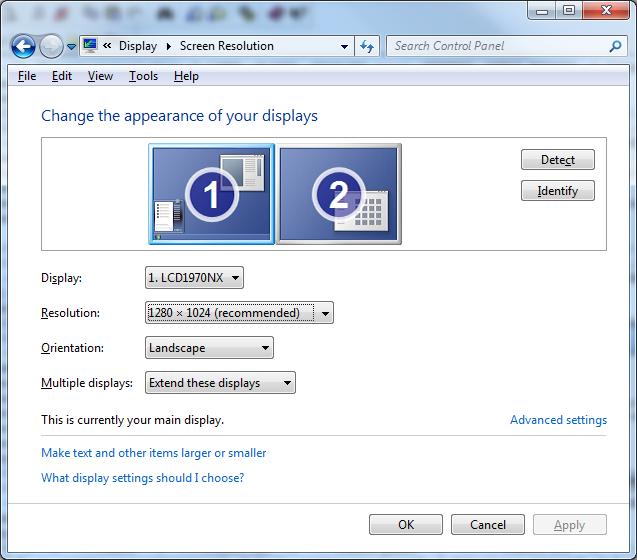Open Advanced settings link
Viewport: 637px width, 560px height.
(x=559, y=420)
